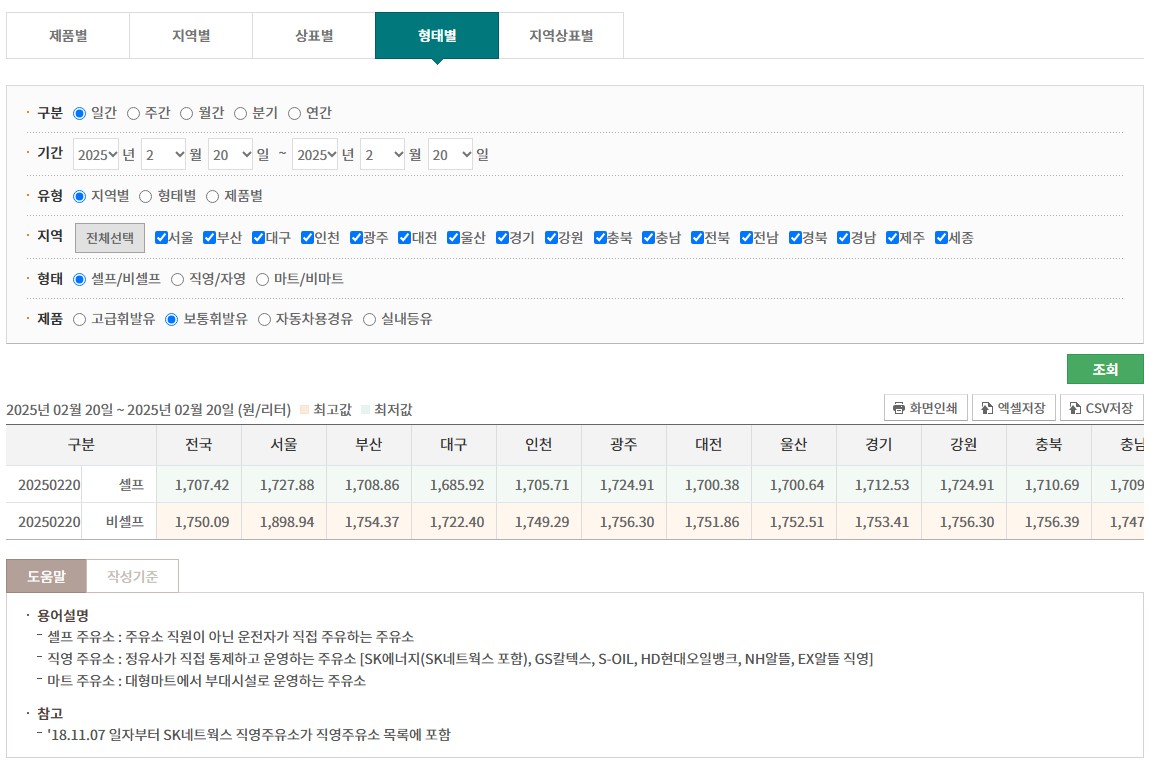Uncheck the 대전 region checkbox
1158x773 pixels.
pyautogui.click(x=405, y=238)
